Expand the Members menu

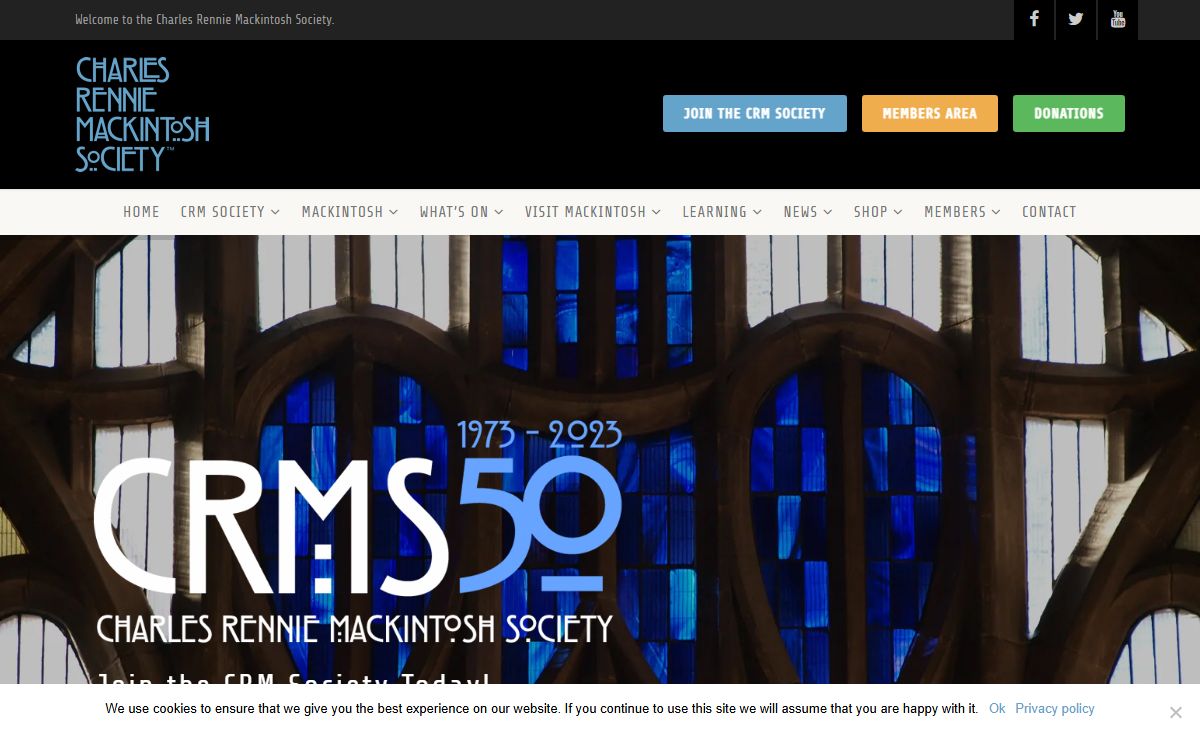coord(962,212)
